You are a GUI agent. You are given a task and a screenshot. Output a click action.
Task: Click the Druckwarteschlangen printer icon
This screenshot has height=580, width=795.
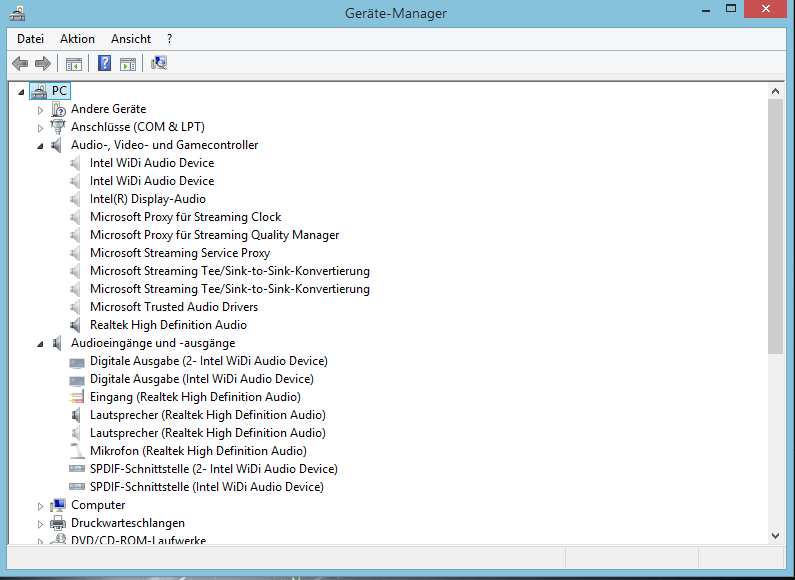[58, 523]
